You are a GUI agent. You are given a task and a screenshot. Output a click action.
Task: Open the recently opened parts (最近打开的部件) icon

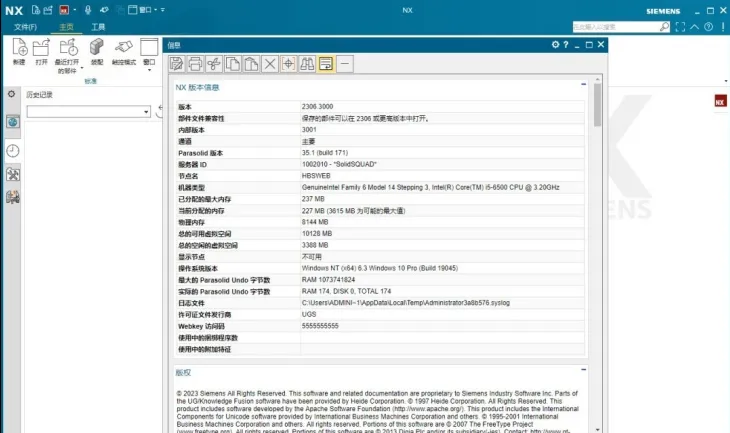click(68, 47)
